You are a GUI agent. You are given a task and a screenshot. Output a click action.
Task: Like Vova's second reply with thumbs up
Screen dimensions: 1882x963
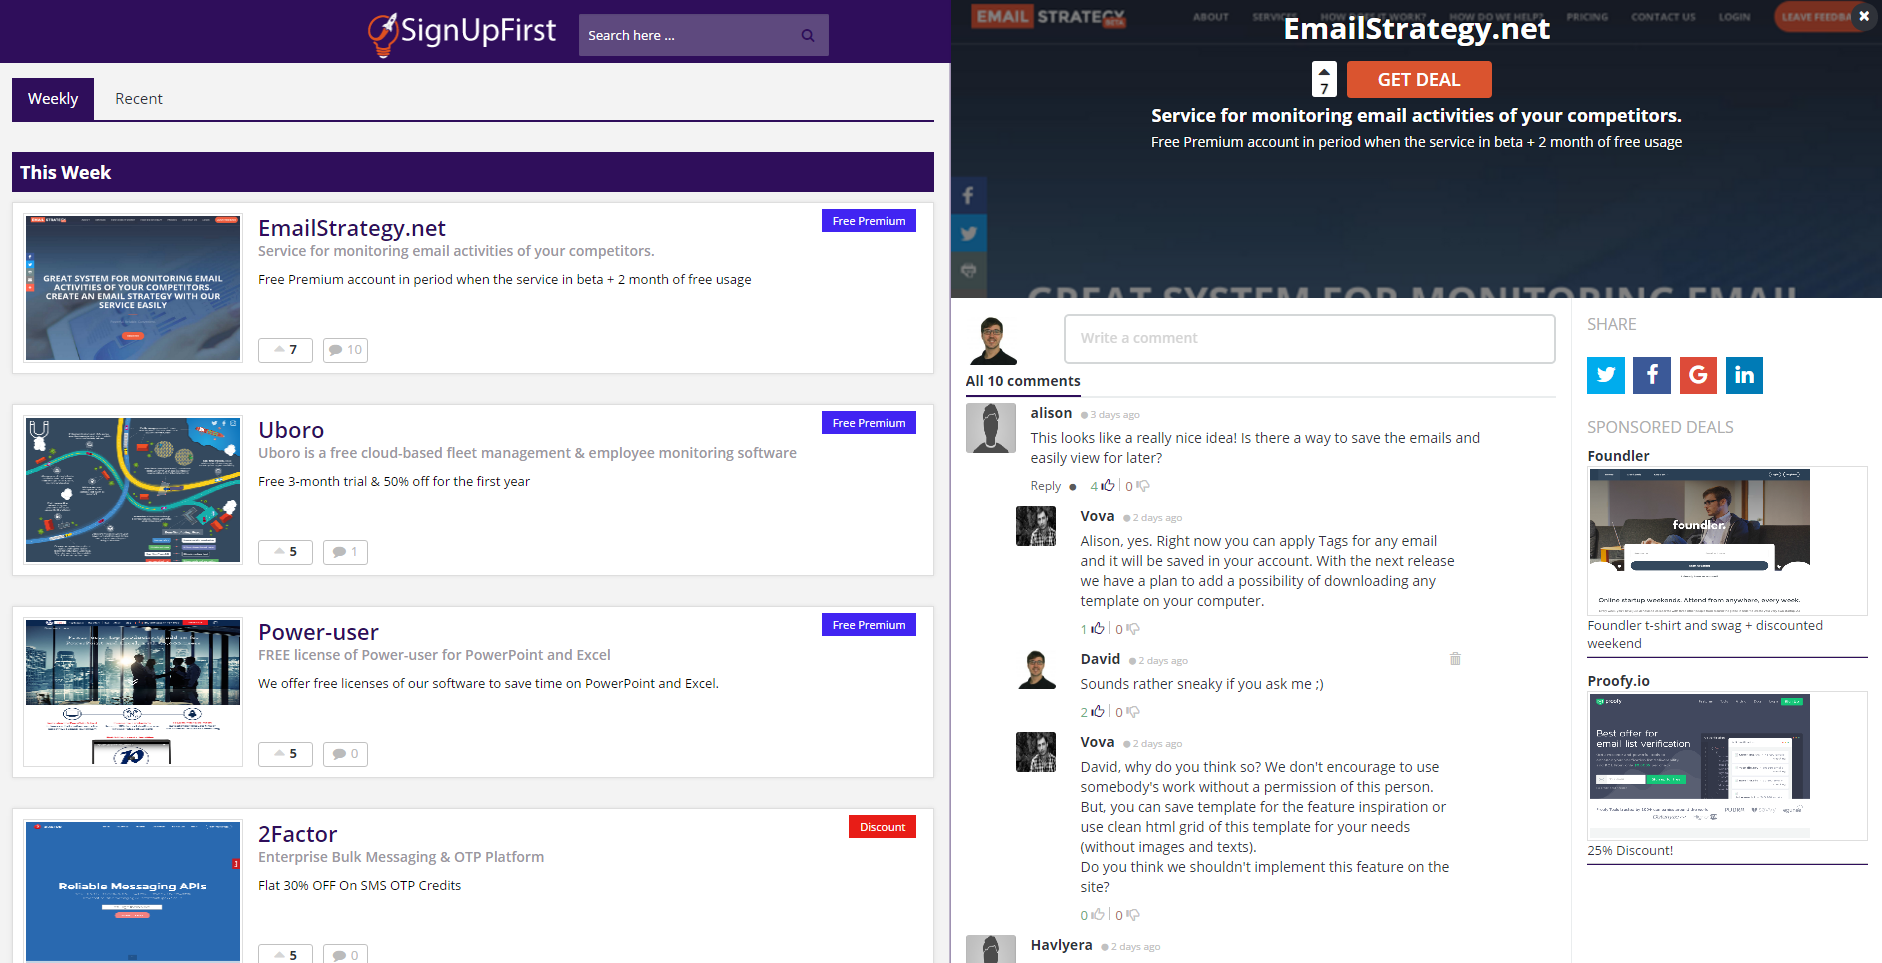click(1098, 914)
